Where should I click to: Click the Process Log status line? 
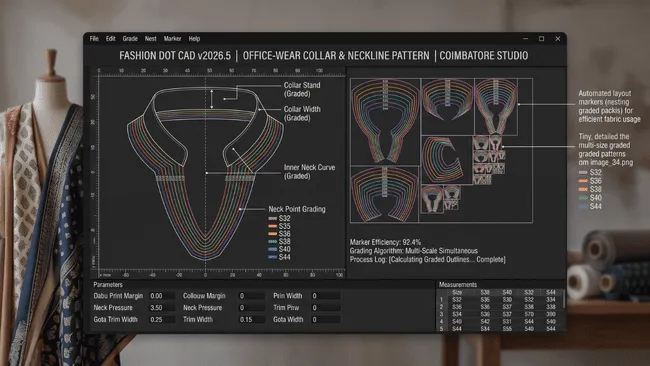click(x=427, y=259)
